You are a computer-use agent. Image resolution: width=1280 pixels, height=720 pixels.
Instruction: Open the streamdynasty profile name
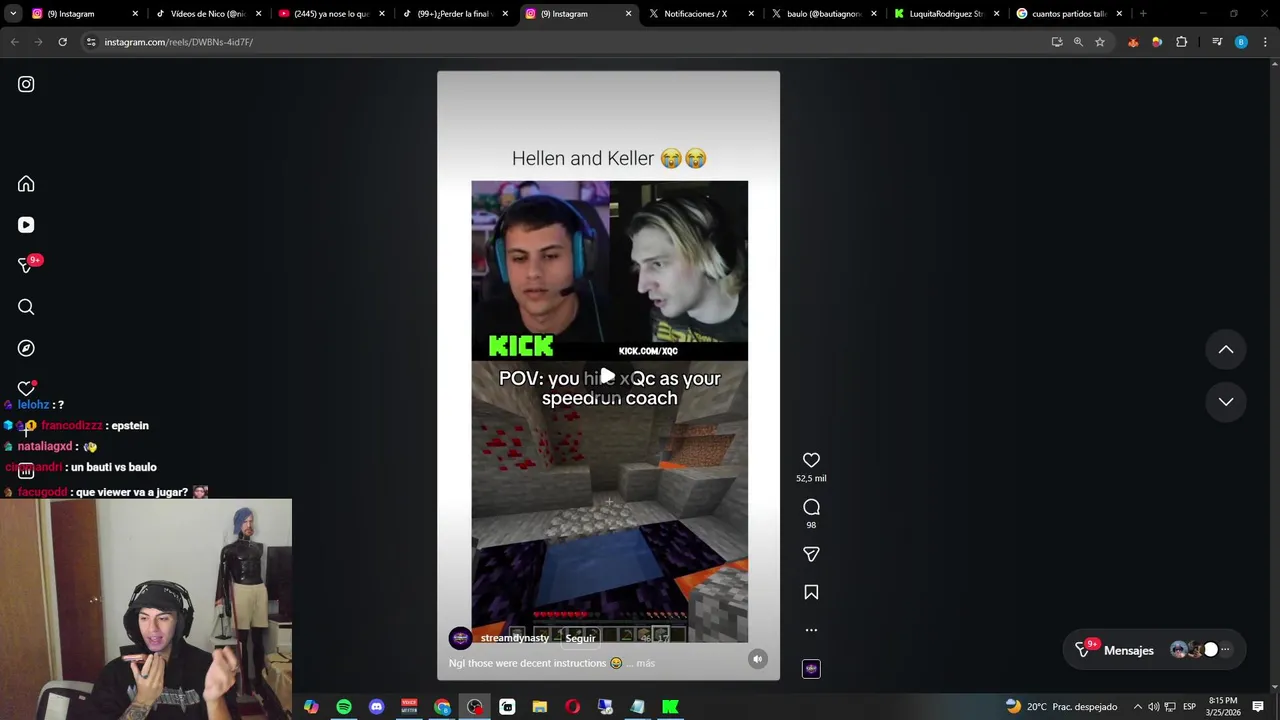coord(514,638)
